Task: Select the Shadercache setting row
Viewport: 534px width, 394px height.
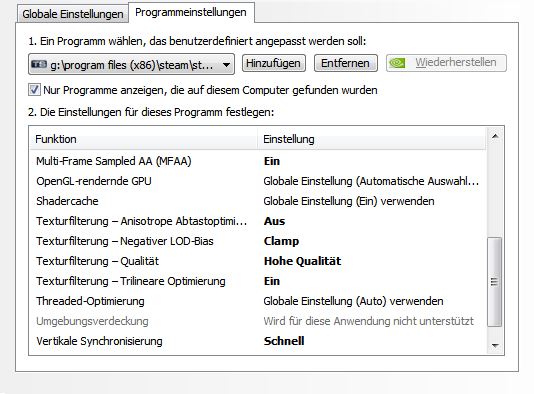Action: (x=258, y=201)
